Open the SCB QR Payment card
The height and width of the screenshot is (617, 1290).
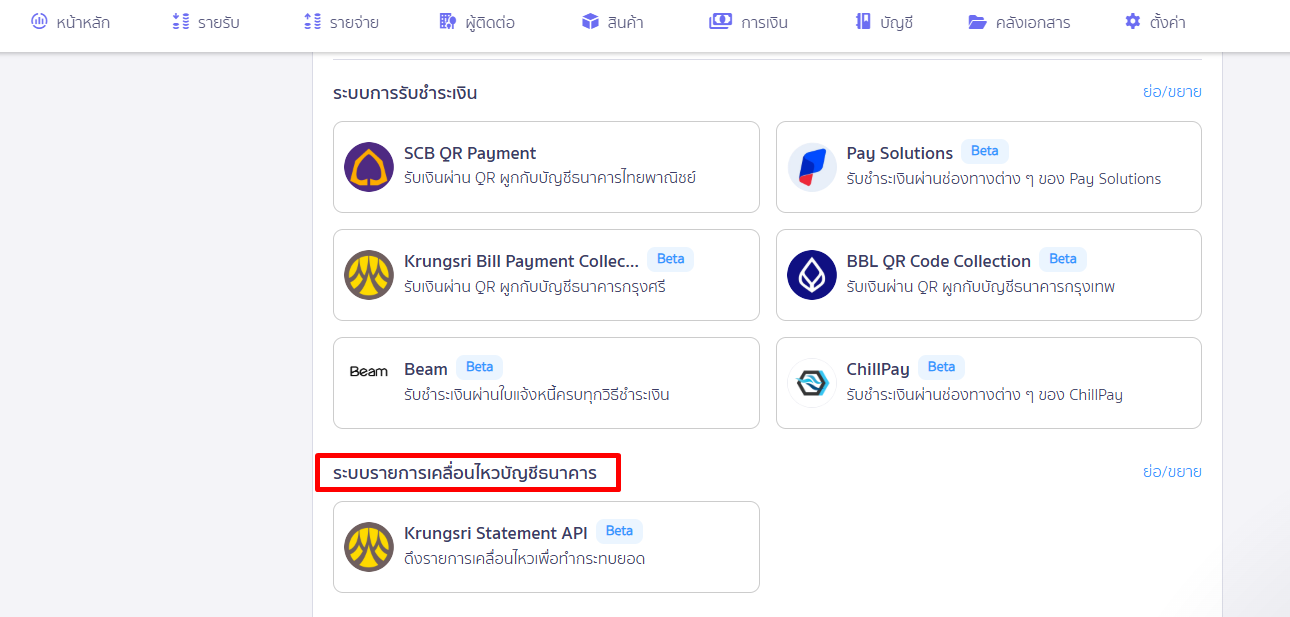546,167
